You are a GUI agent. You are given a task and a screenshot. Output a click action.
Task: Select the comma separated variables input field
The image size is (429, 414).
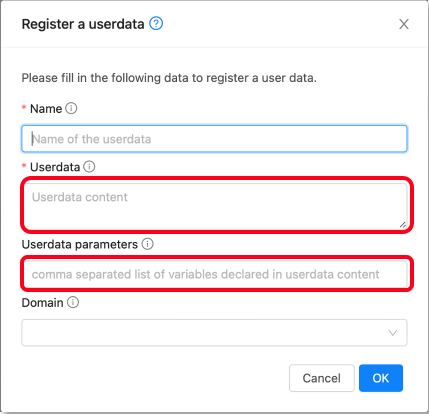pos(214,274)
